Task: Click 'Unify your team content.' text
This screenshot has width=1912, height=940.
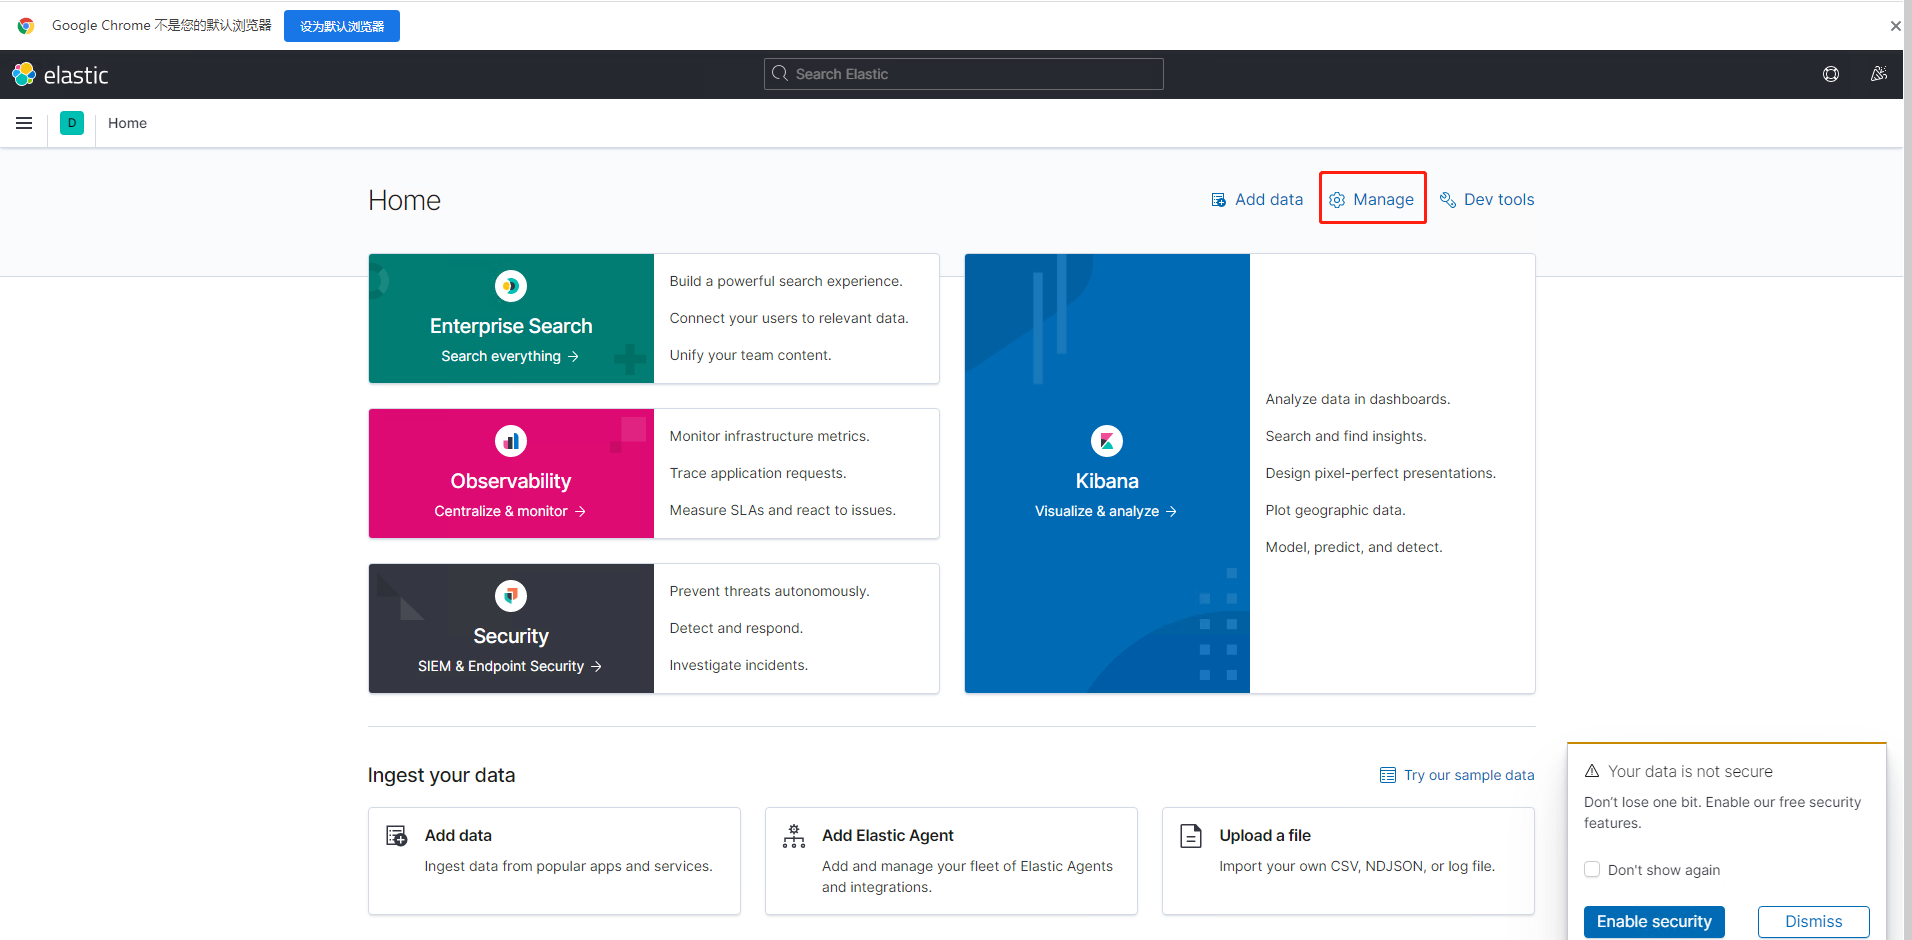Action: [x=750, y=356]
